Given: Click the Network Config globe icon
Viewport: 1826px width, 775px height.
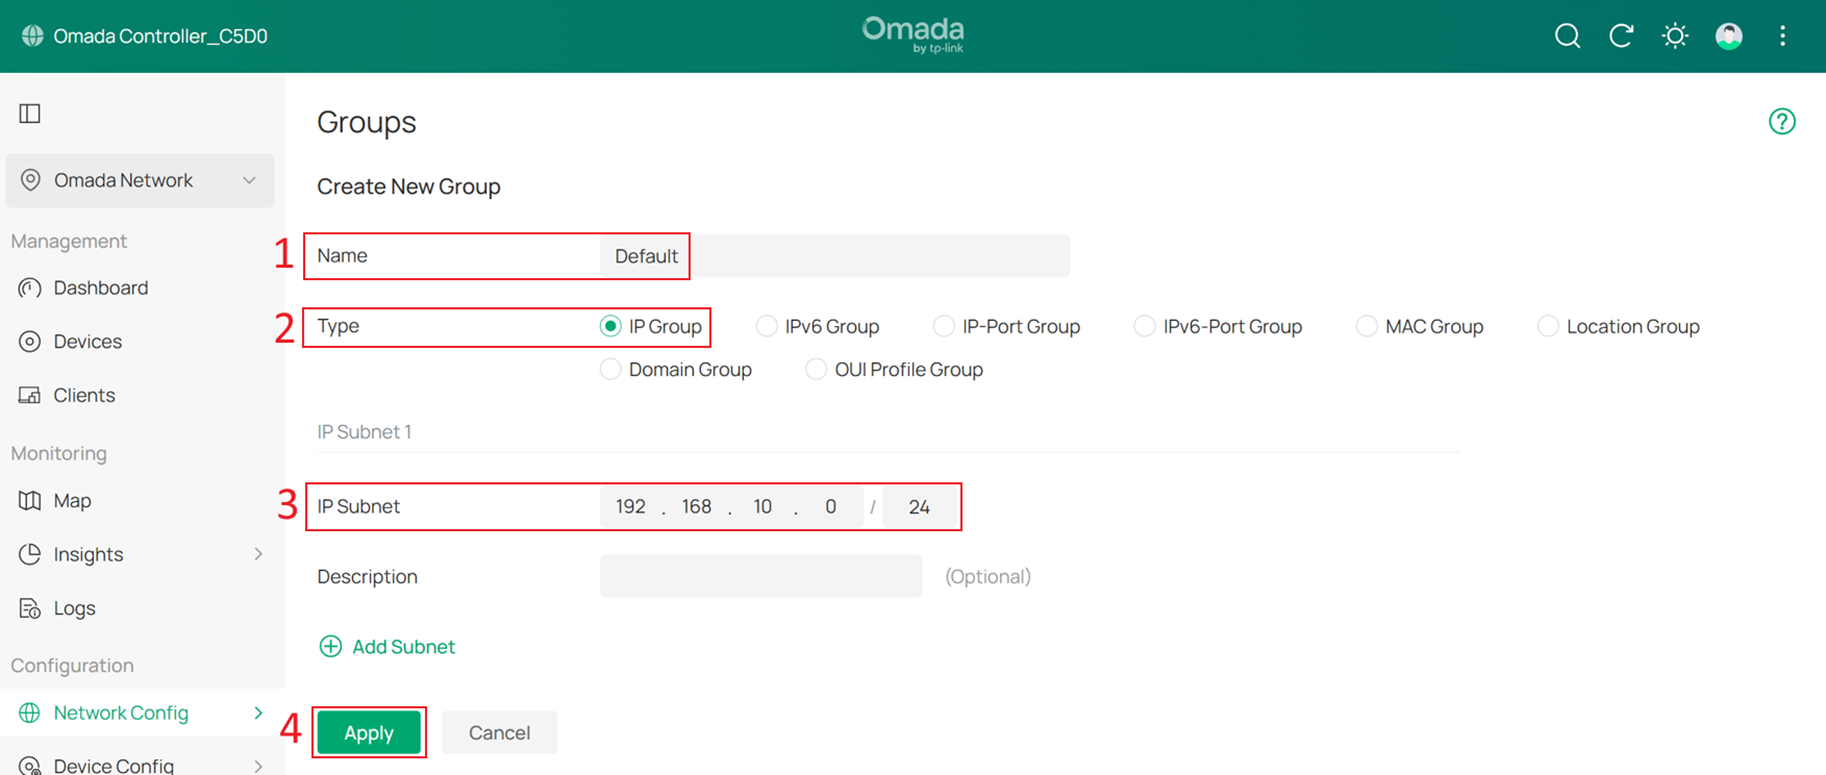Looking at the screenshot, I should point(30,712).
